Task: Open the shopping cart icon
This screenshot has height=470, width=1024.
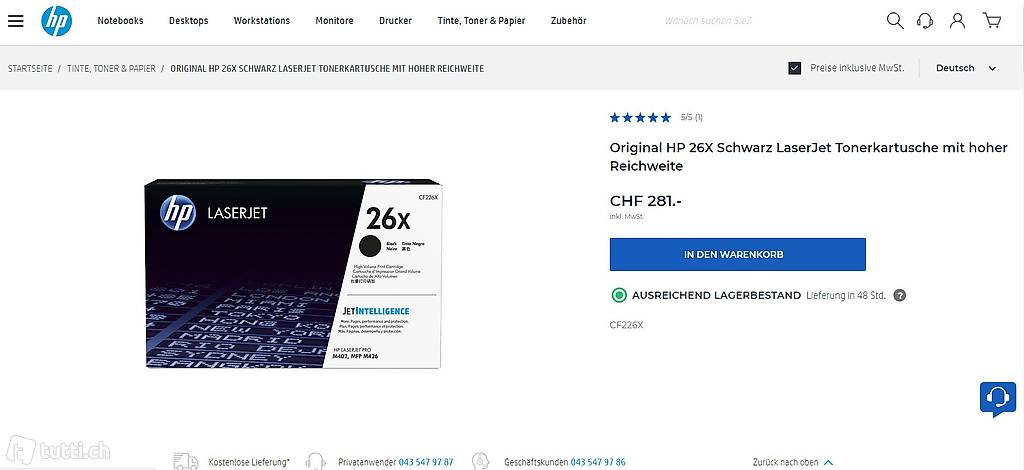Action: tap(991, 20)
